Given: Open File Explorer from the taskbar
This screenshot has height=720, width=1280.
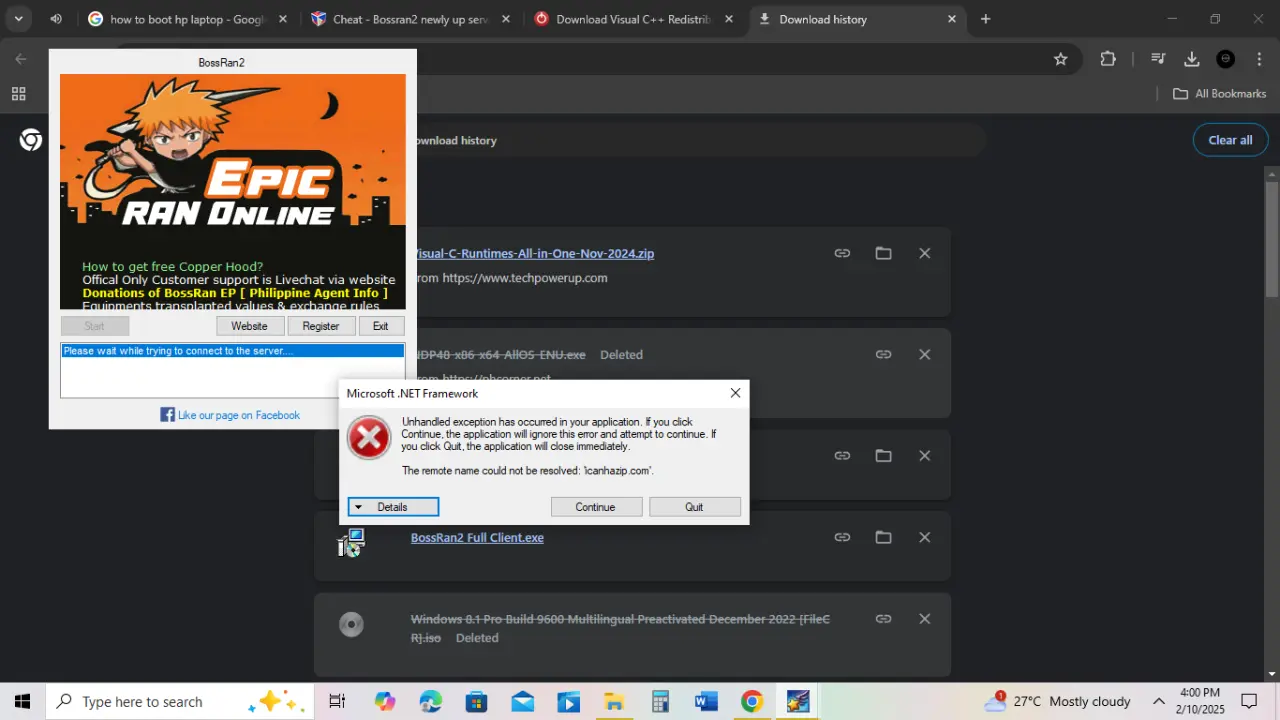Looking at the screenshot, I should (x=614, y=701).
